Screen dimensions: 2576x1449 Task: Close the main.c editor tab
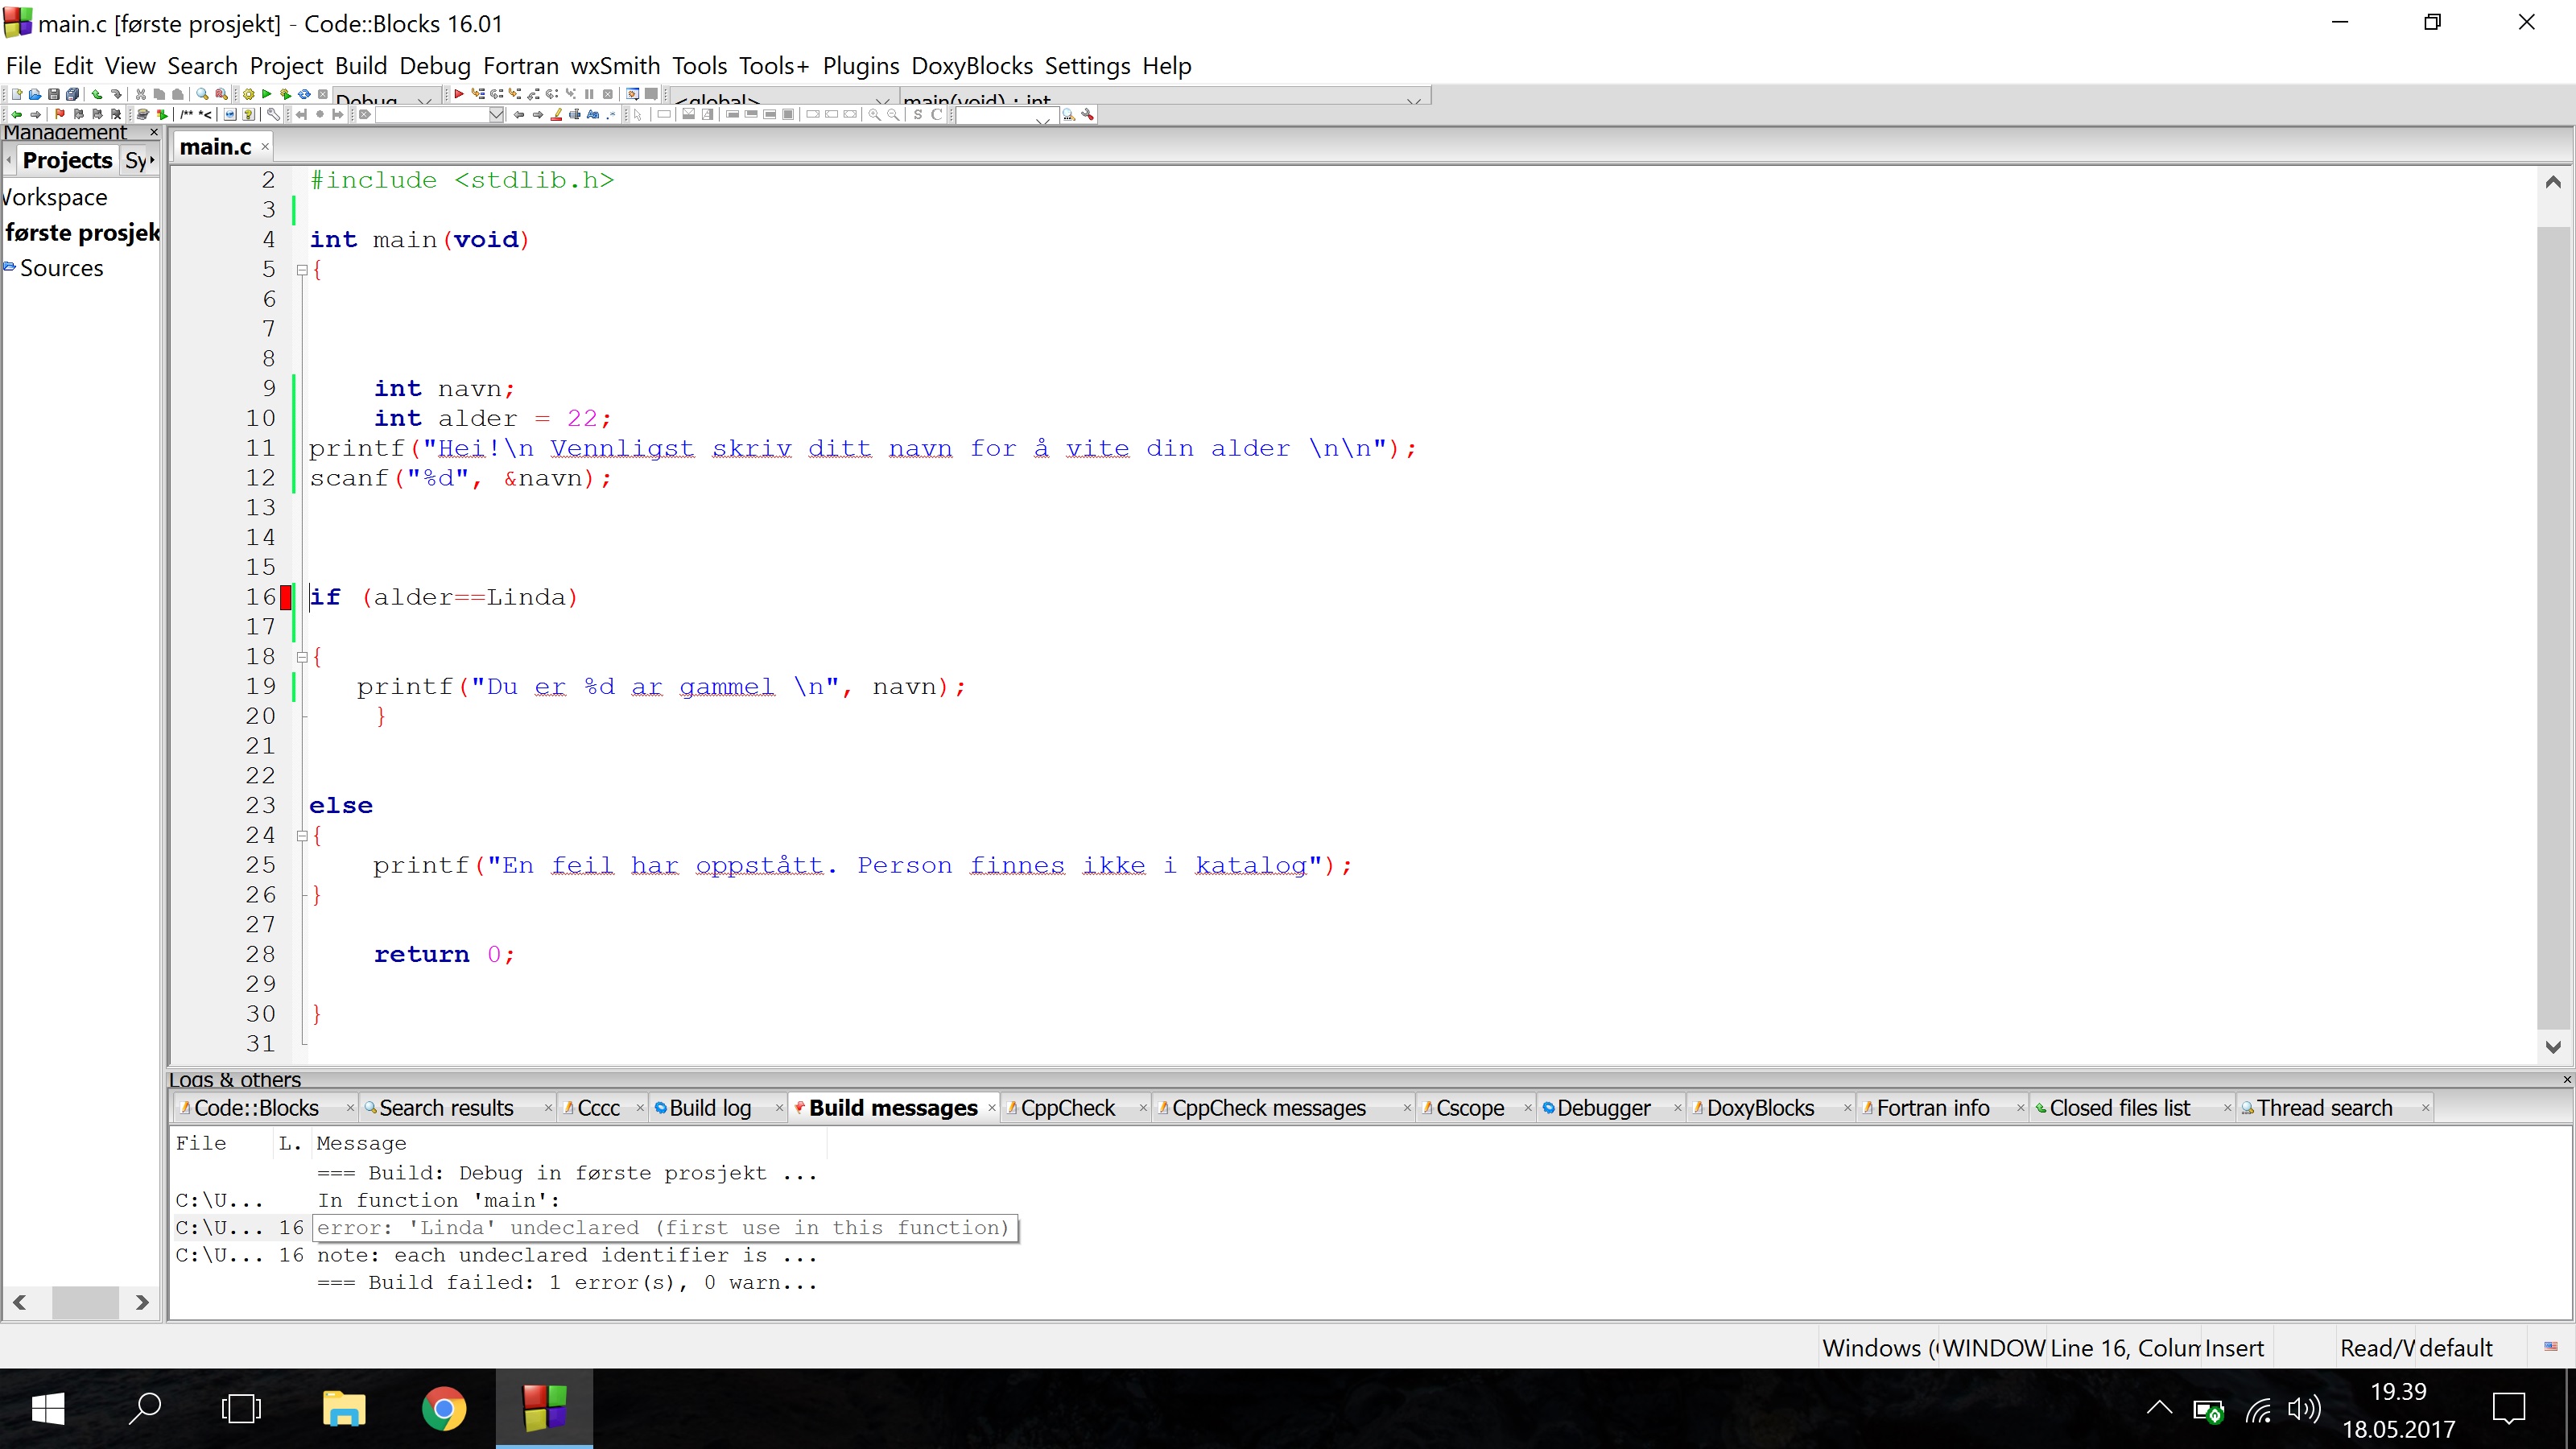265,147
